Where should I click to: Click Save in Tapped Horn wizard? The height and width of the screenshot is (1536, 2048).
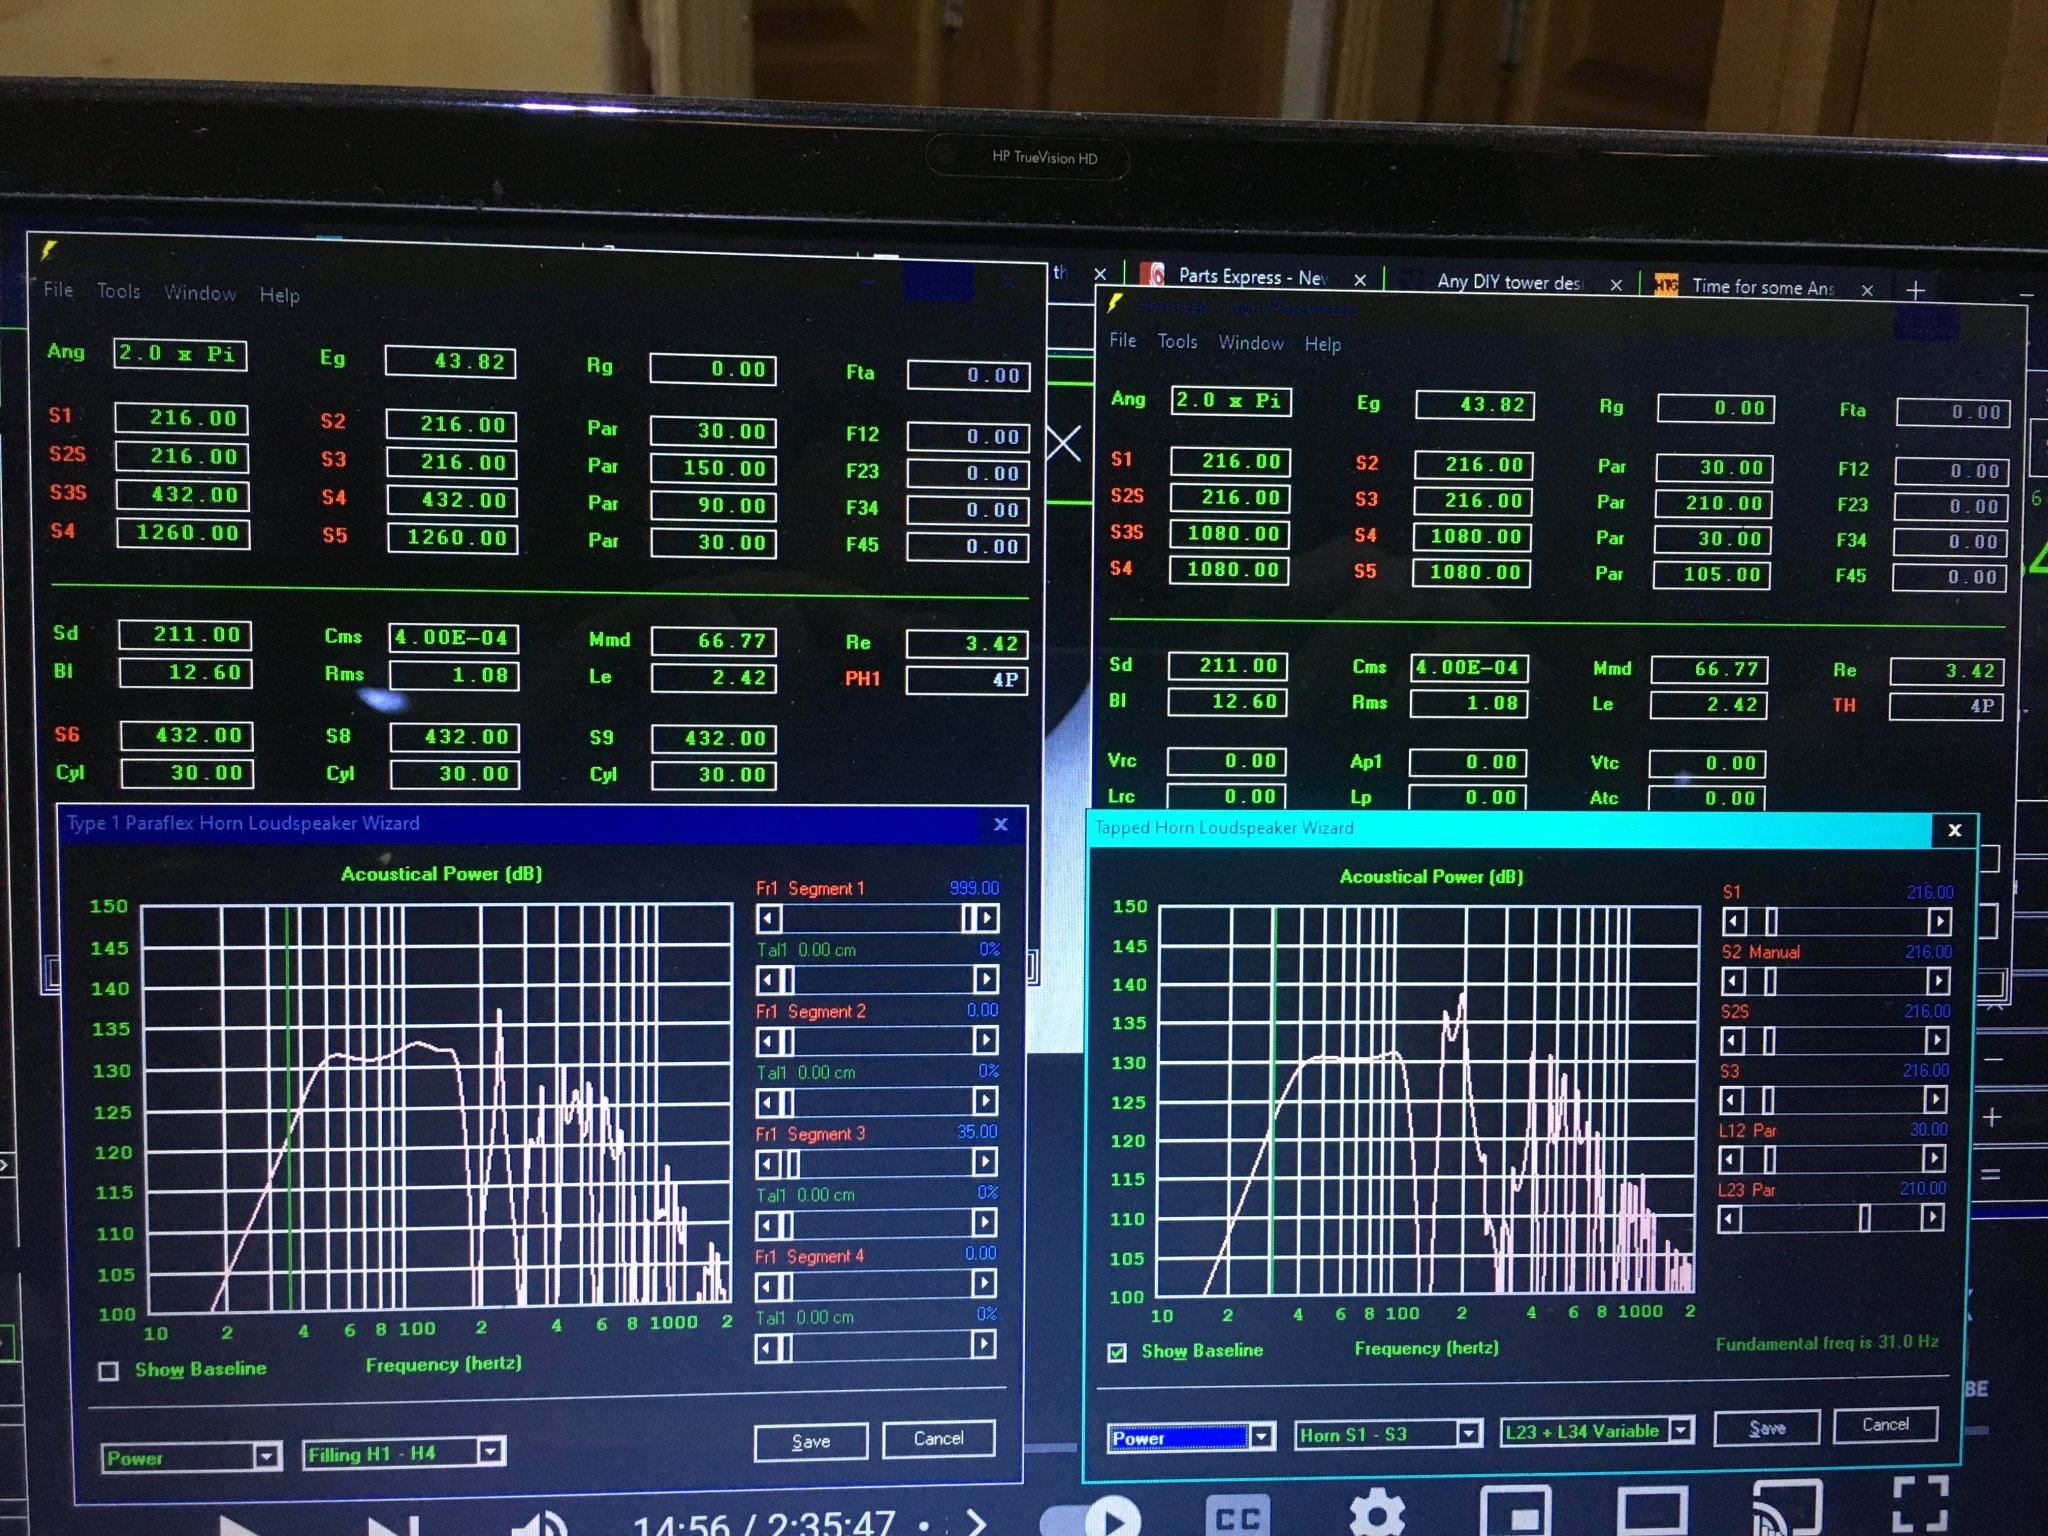click(x=1767, y=1428)
